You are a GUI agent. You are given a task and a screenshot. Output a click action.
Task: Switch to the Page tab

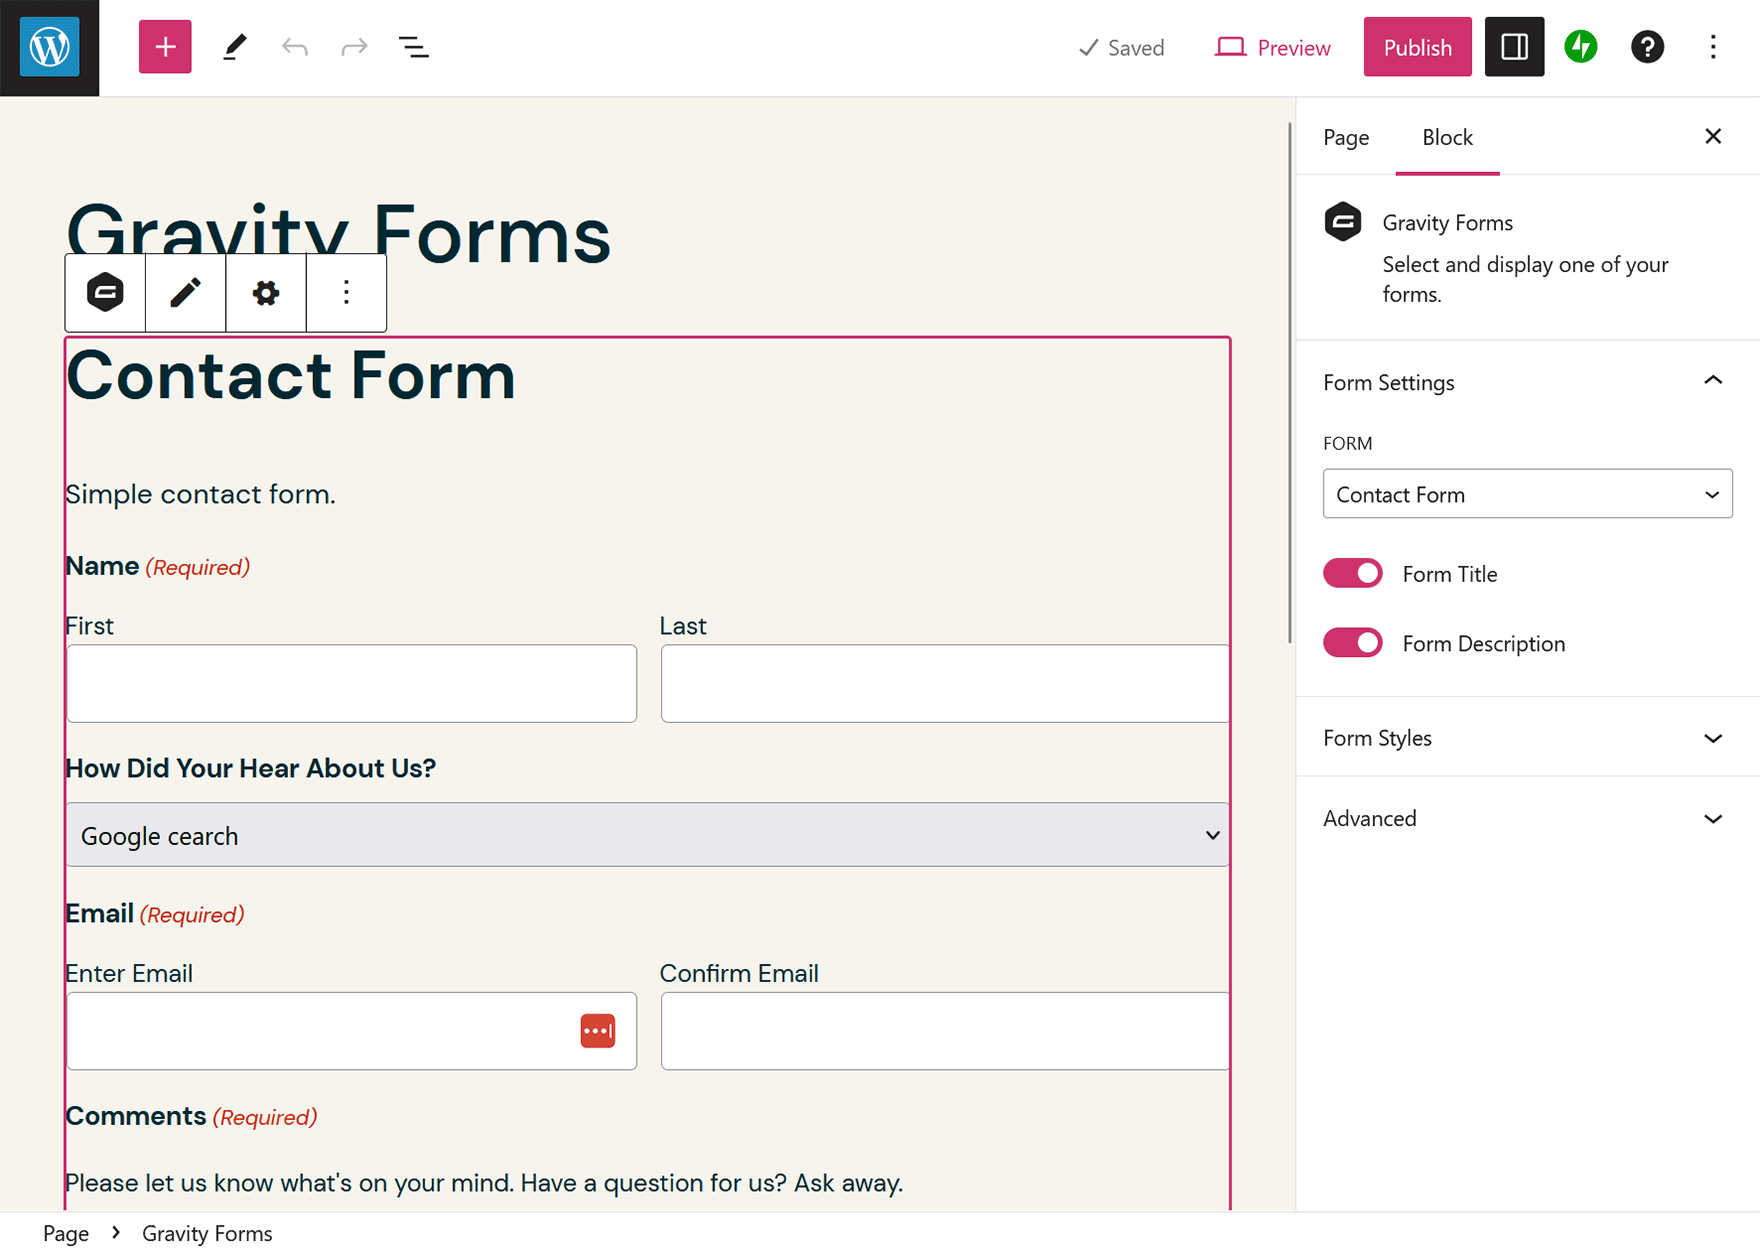[x=1346, y=137]
